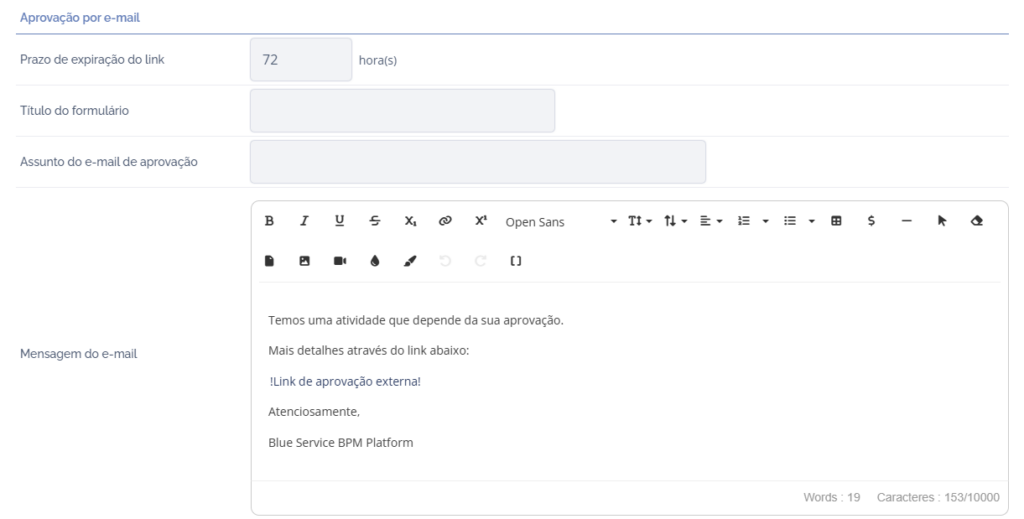Click the Assunto do e-mail de aprovação field
The image size is (1024, 519).
click(x=477, y=162)
